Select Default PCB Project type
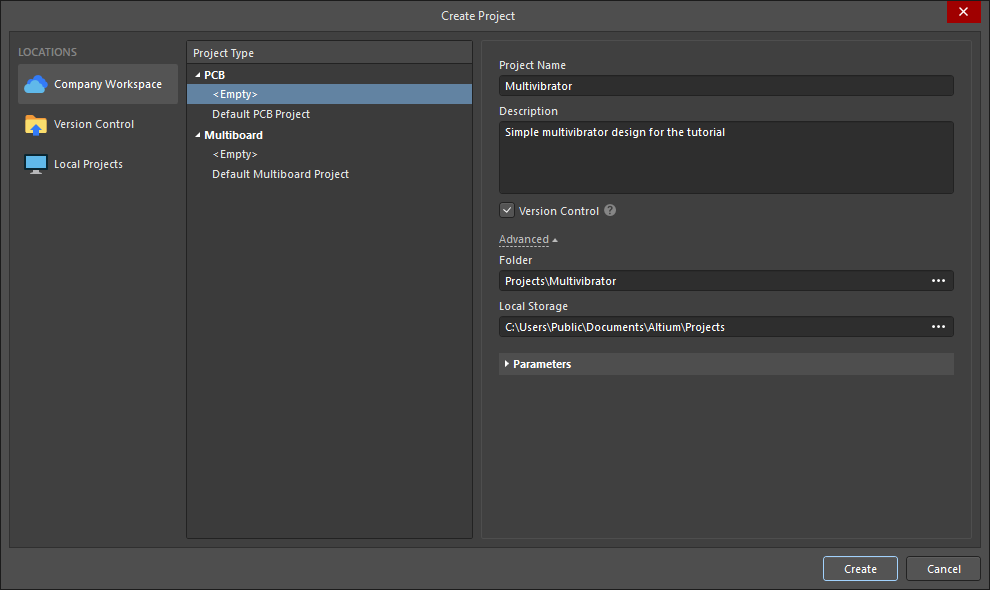 (261, 114)
